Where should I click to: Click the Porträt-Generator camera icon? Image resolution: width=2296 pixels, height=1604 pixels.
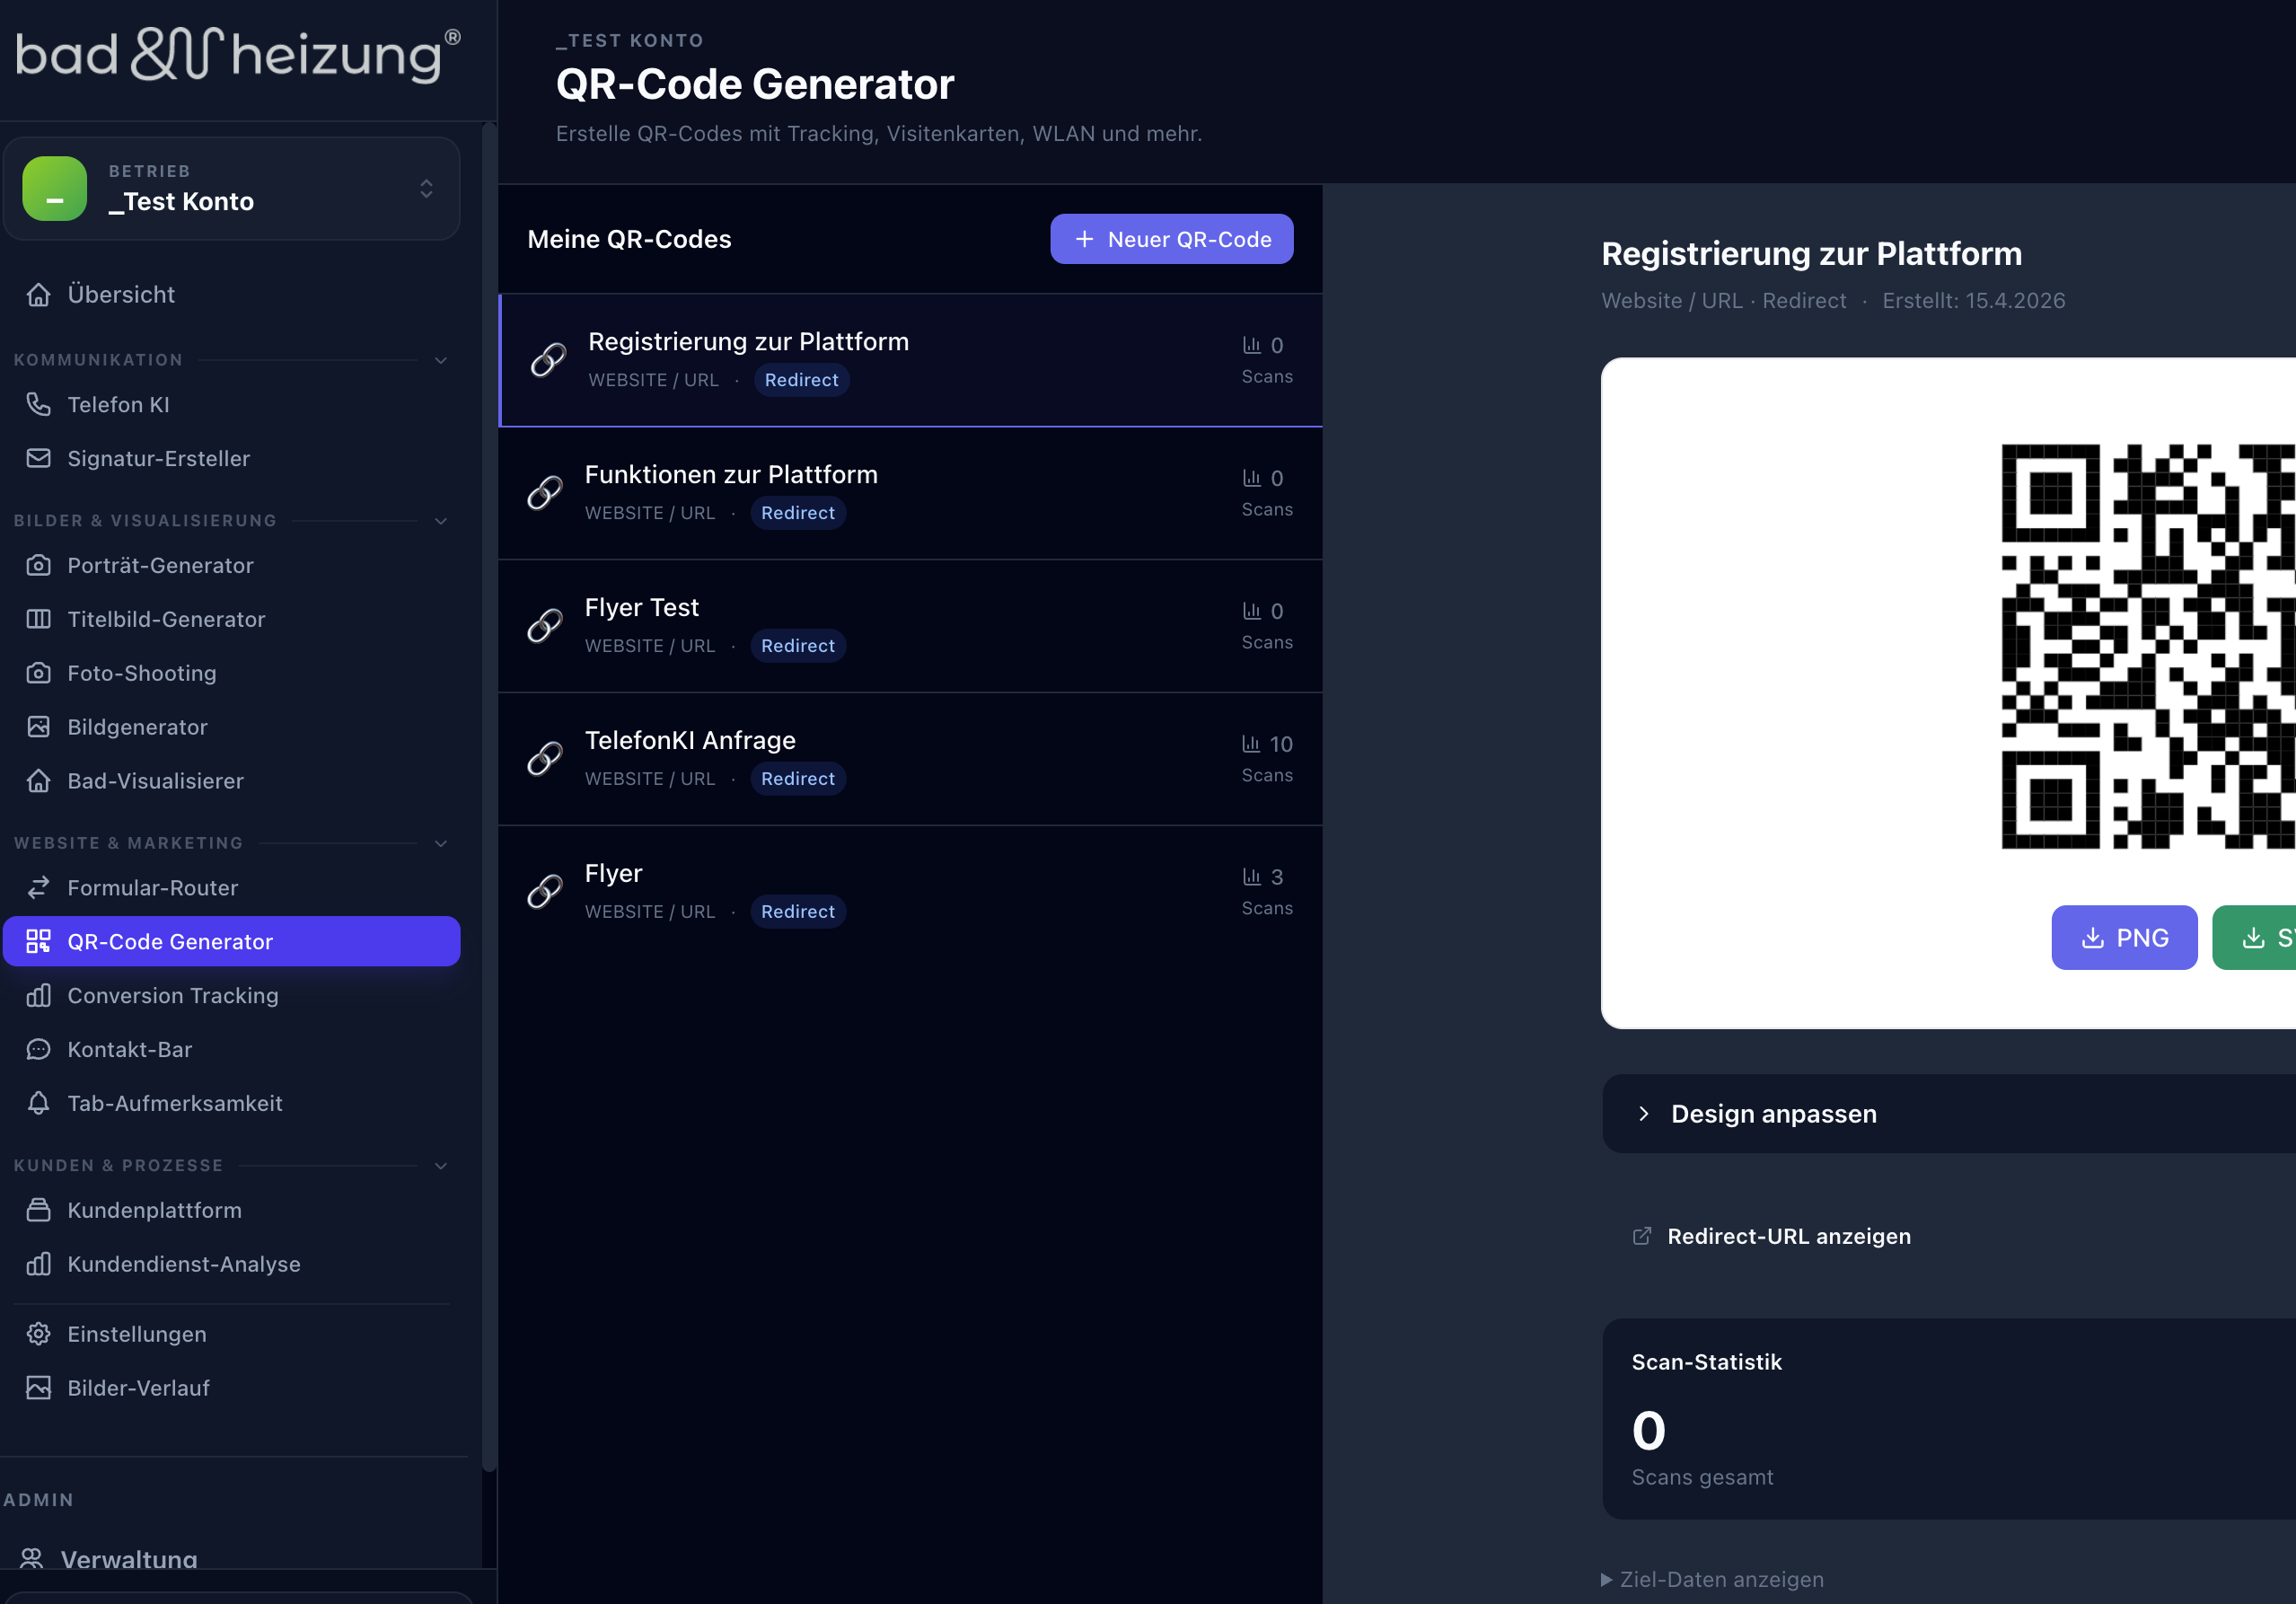(38, 566)
